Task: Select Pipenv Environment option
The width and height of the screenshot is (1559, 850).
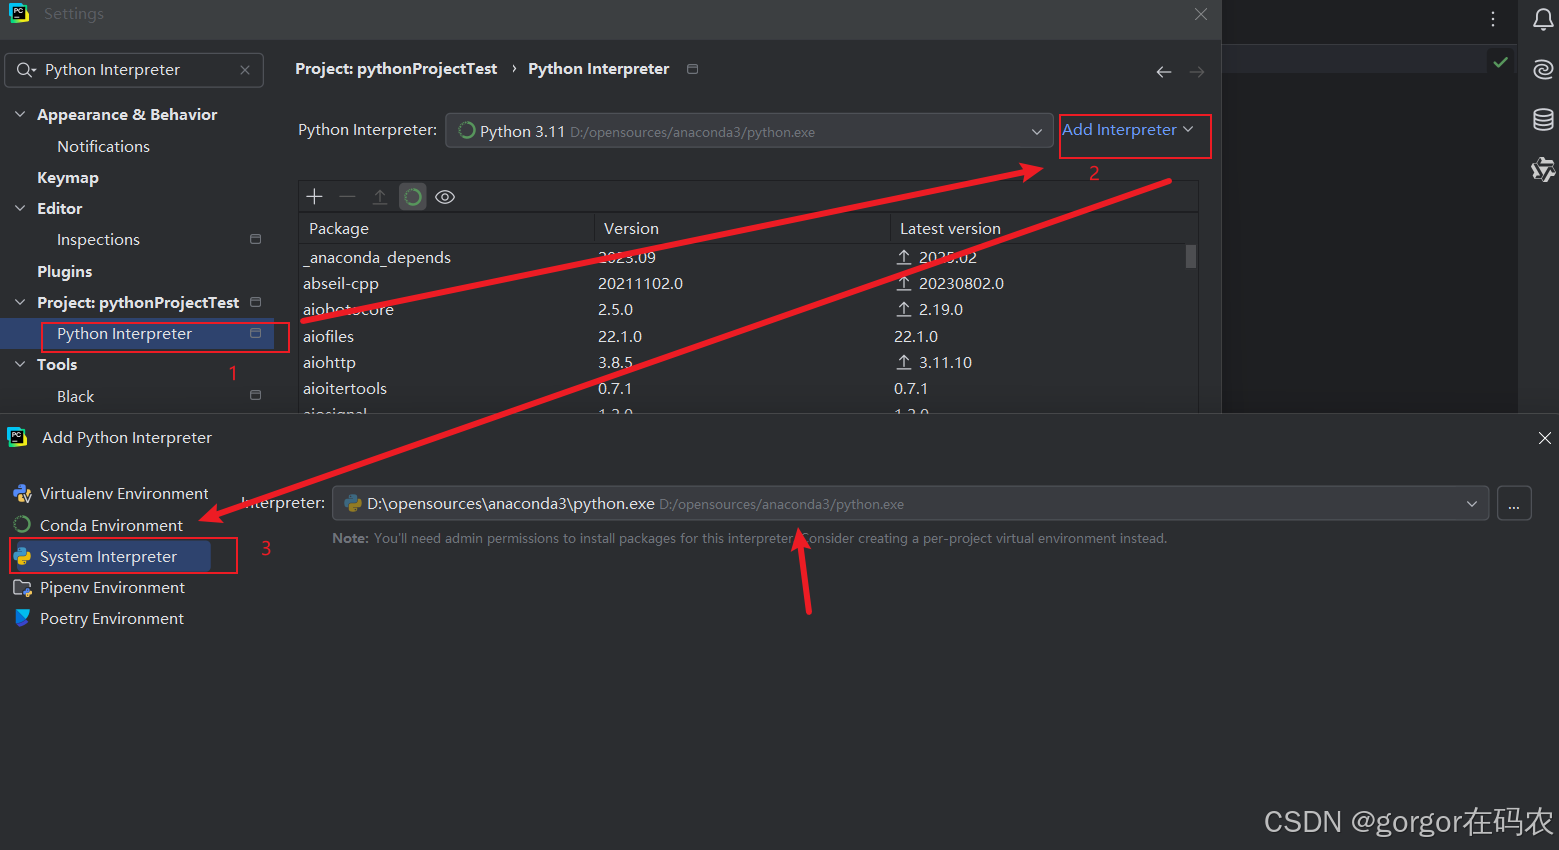Action: click(x=99, y=588)
